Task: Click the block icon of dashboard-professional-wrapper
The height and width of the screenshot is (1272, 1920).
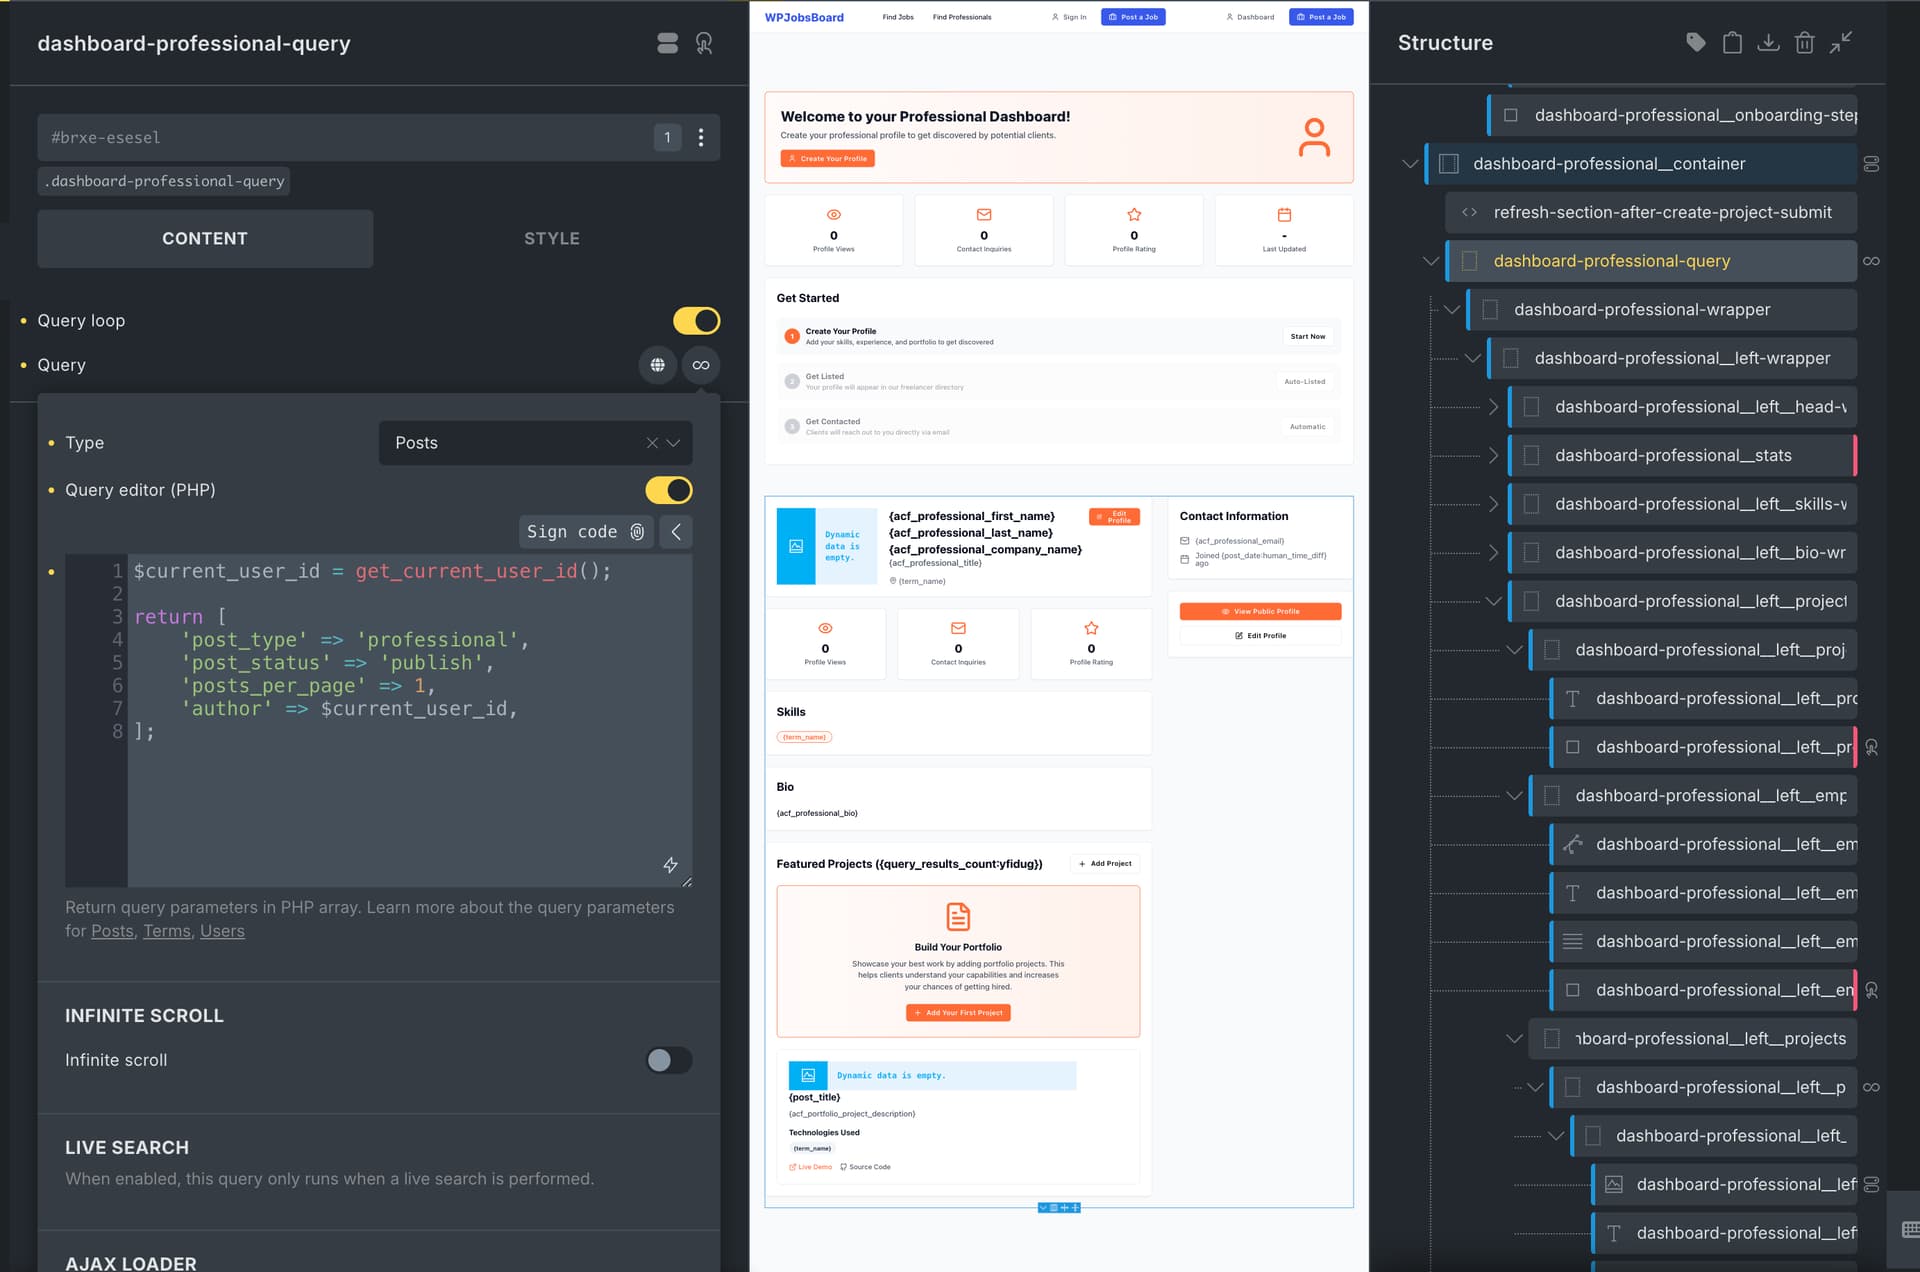Action: (x=1489, y=310)
